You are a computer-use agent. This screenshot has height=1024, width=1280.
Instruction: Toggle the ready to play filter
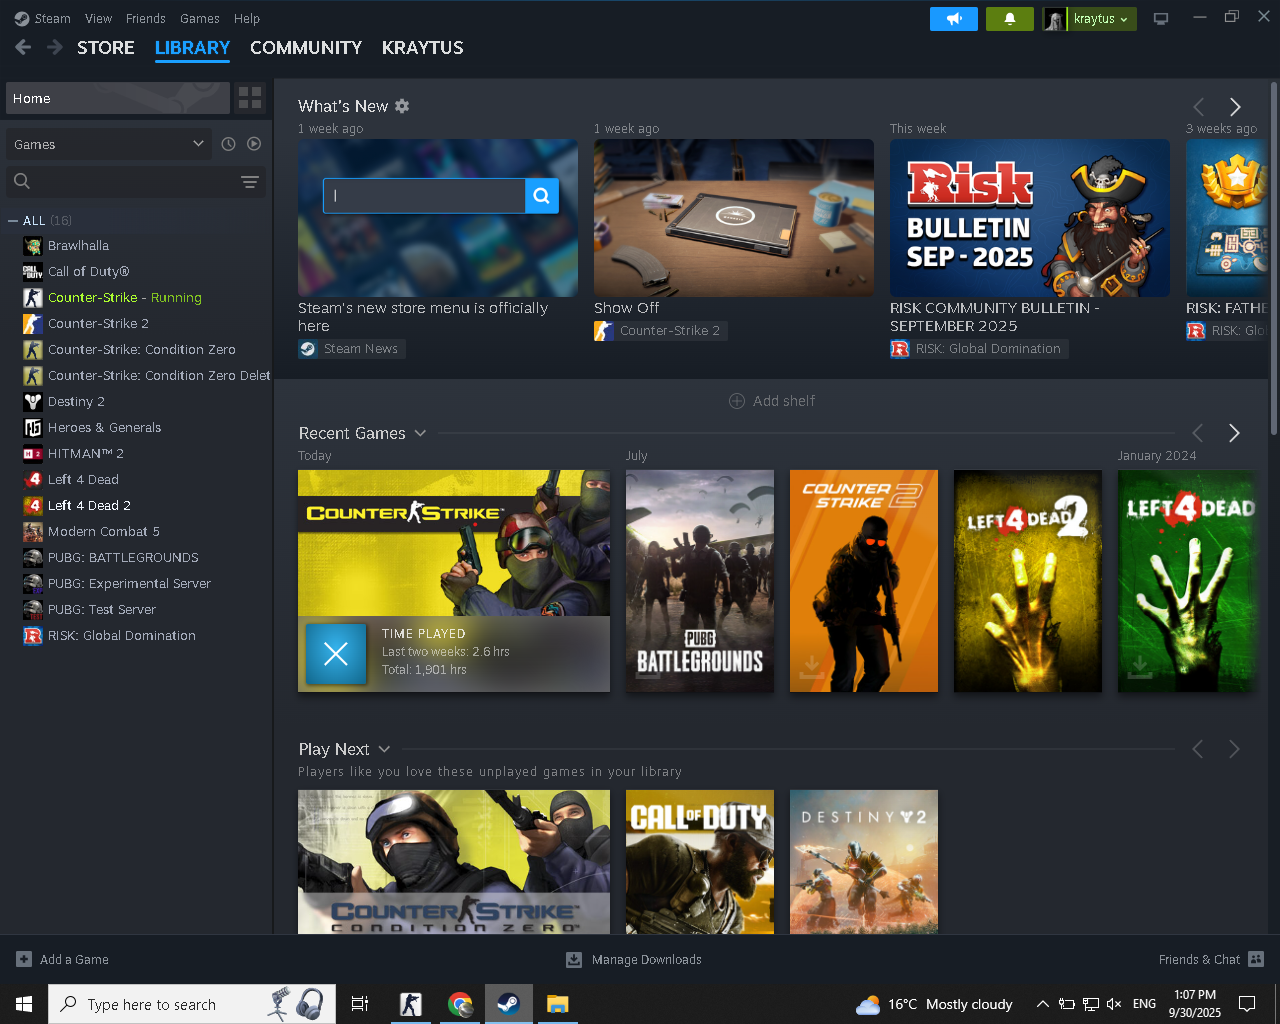pyautogui.click(x=254, y=144)
